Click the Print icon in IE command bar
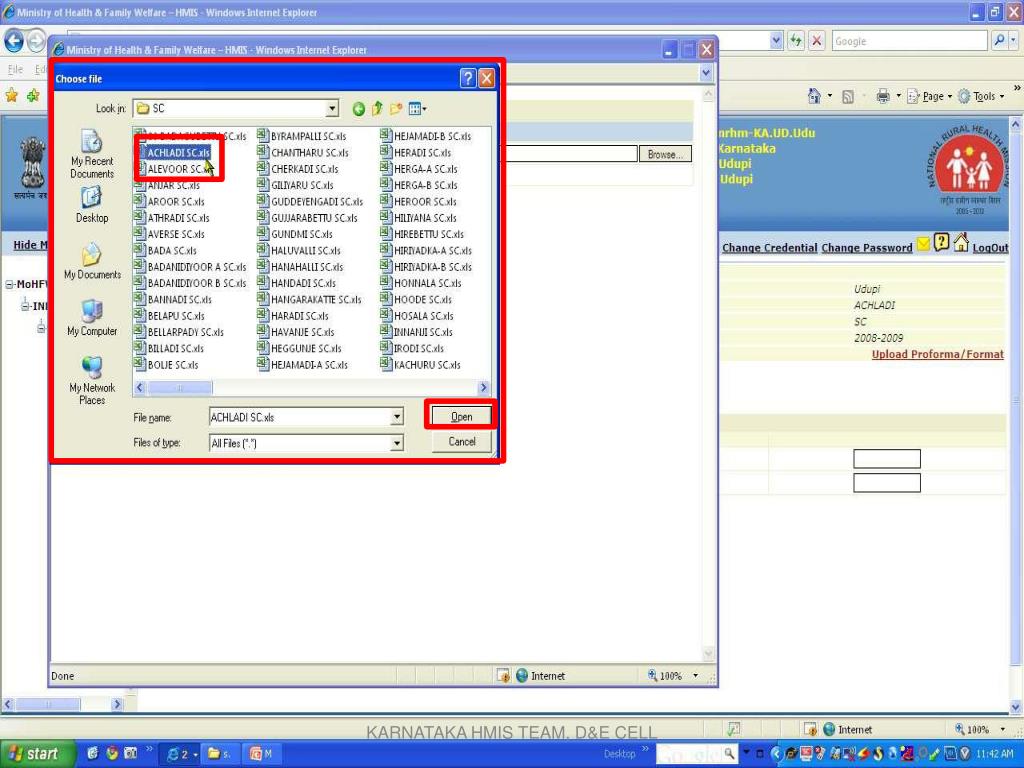The width and height of the screenshot is (1024, 768). pos(883,97)
